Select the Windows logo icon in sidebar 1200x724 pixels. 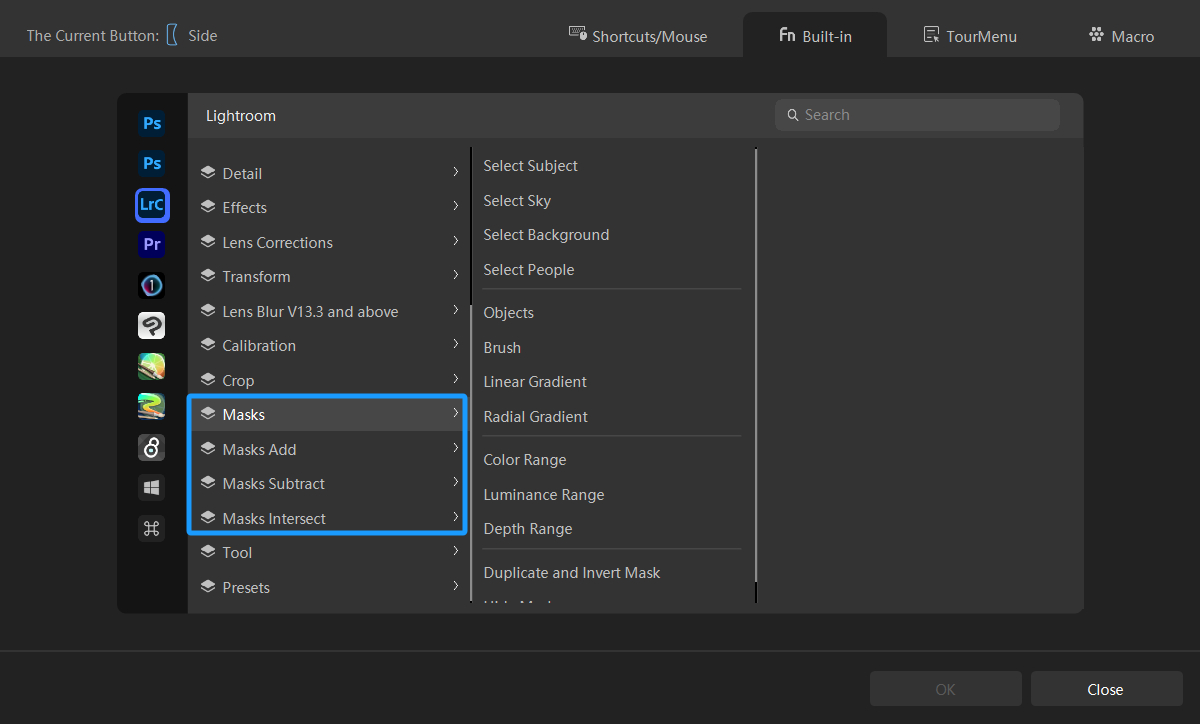(x=152, y=488)
